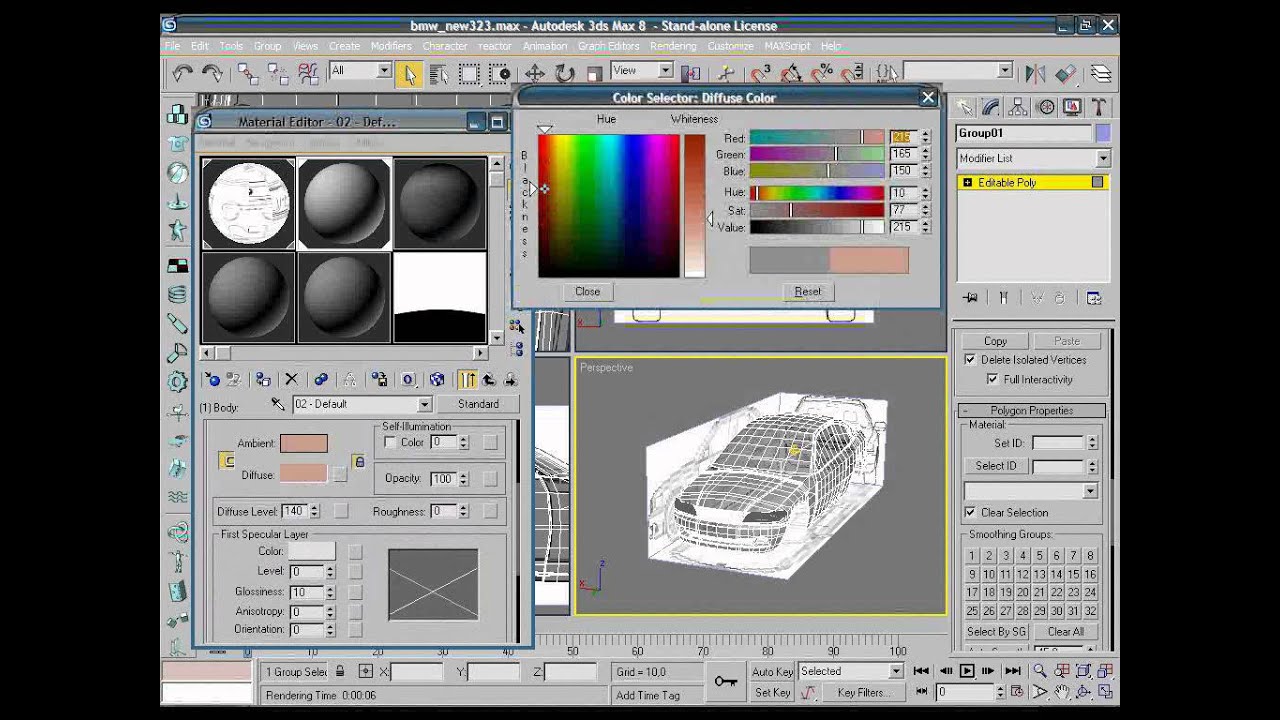Screen dimensions: 1280x720
Task: Activate the Unlink Selection tool
Action: (278, 72)
